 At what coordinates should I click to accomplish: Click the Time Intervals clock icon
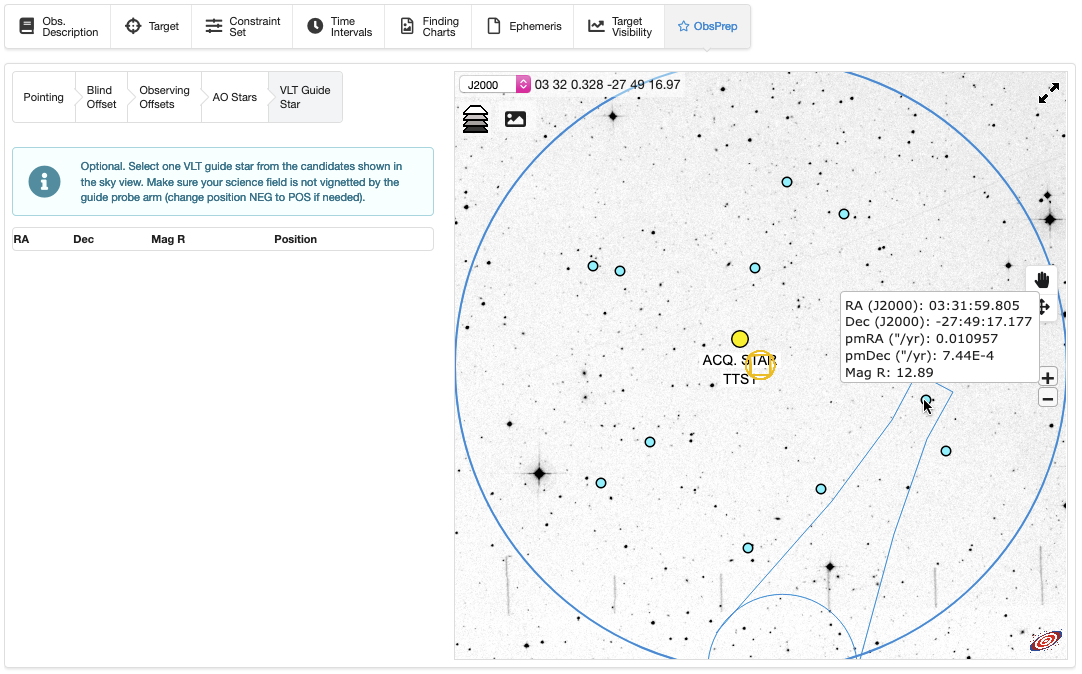tap(315, 26)
